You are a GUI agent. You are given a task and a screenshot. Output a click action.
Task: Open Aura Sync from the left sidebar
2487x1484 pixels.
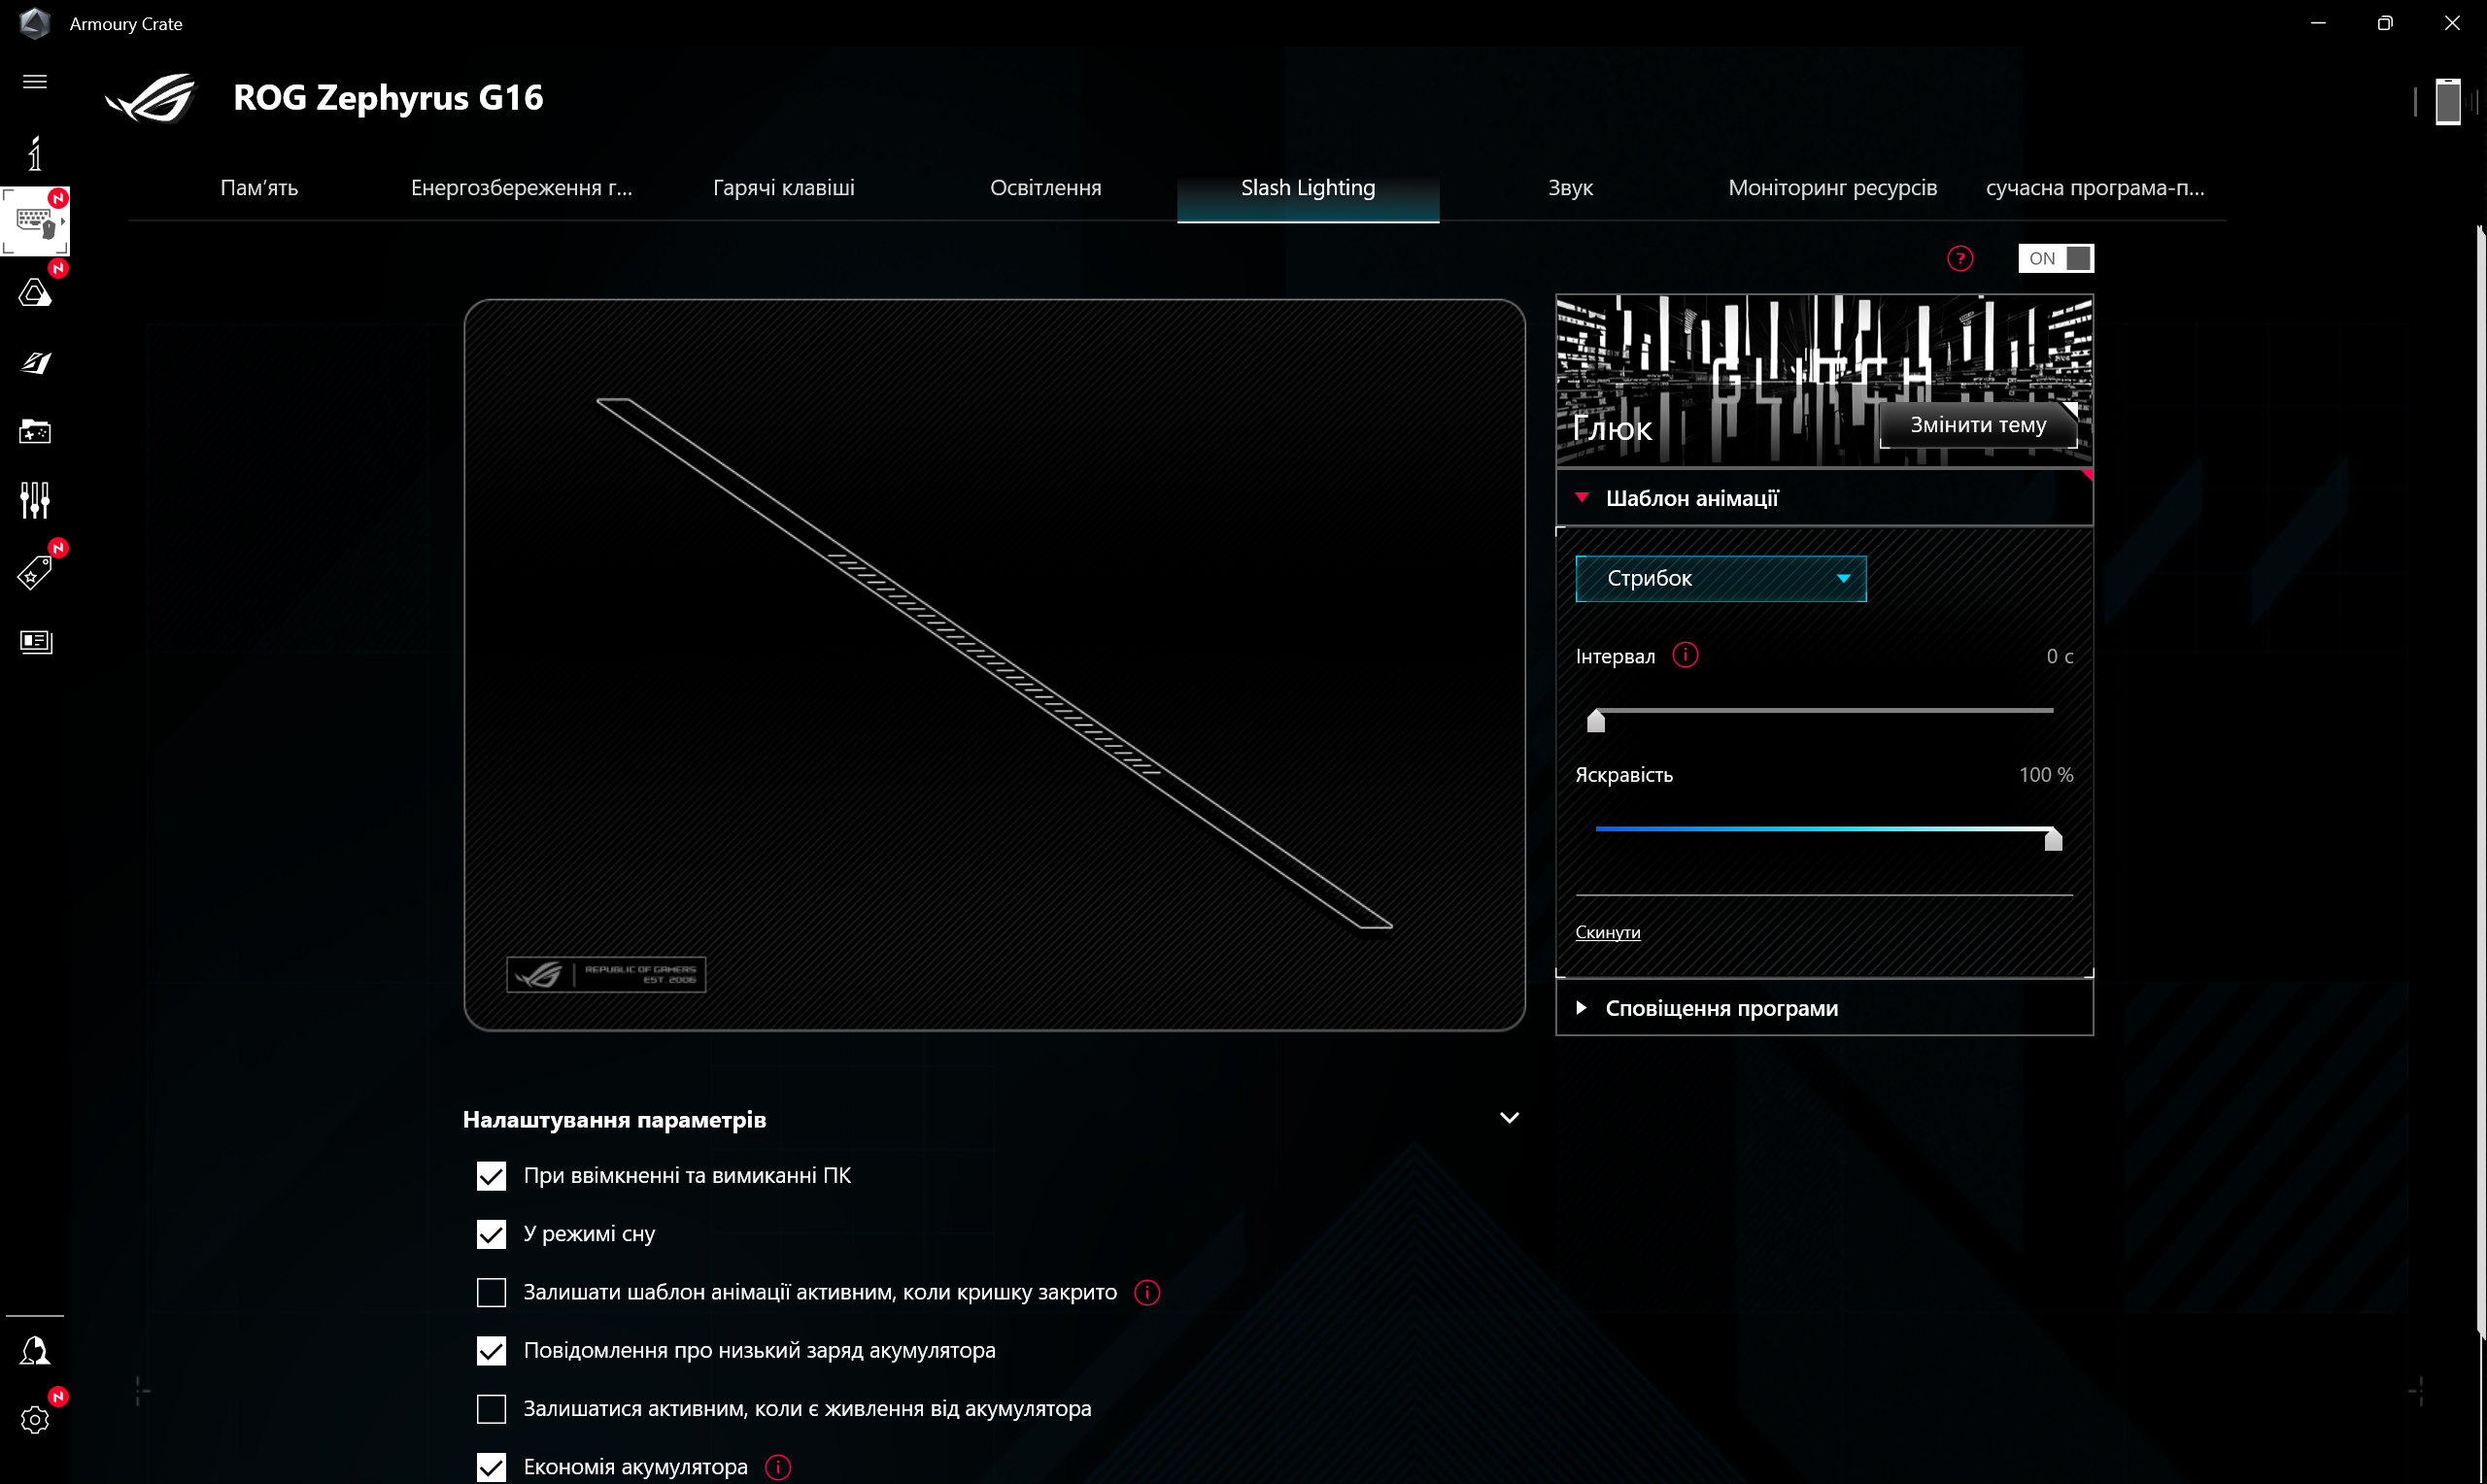36,292
